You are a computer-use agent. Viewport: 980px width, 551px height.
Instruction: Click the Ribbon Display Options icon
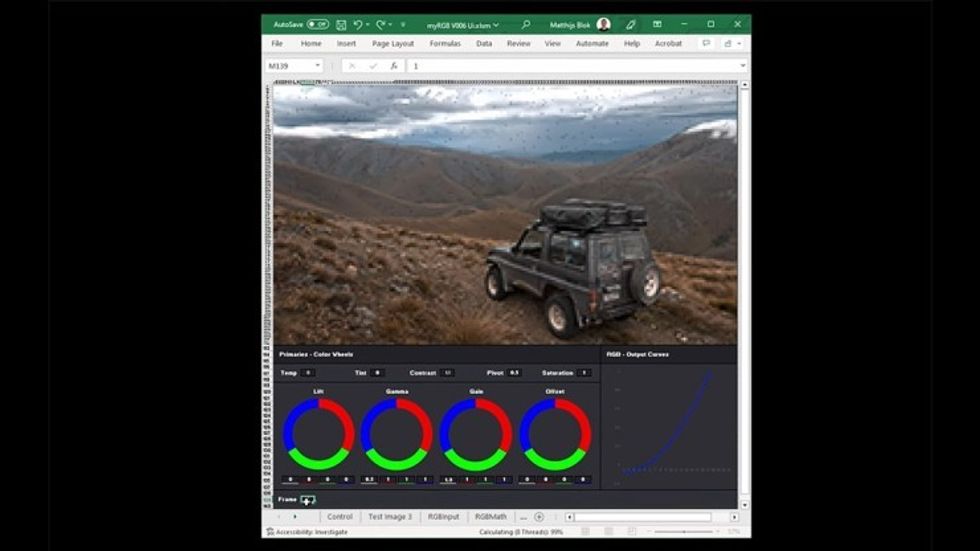(x=658, y=24)
